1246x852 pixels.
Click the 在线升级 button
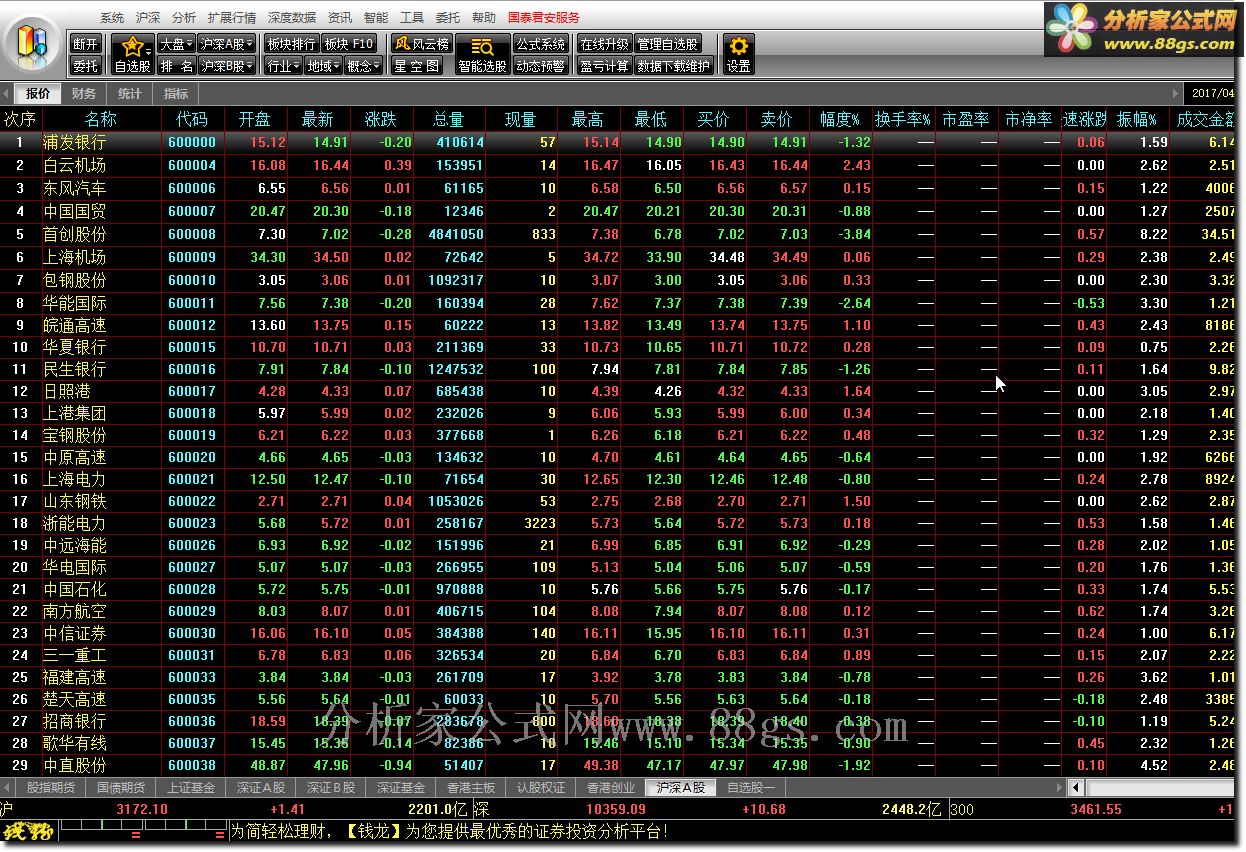pyautogui.click(x=604, y=44)
